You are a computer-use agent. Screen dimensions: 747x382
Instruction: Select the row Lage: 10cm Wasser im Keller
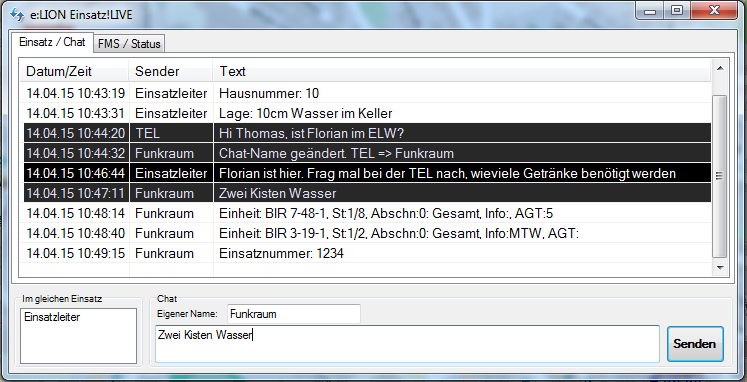tap(367, 113)
